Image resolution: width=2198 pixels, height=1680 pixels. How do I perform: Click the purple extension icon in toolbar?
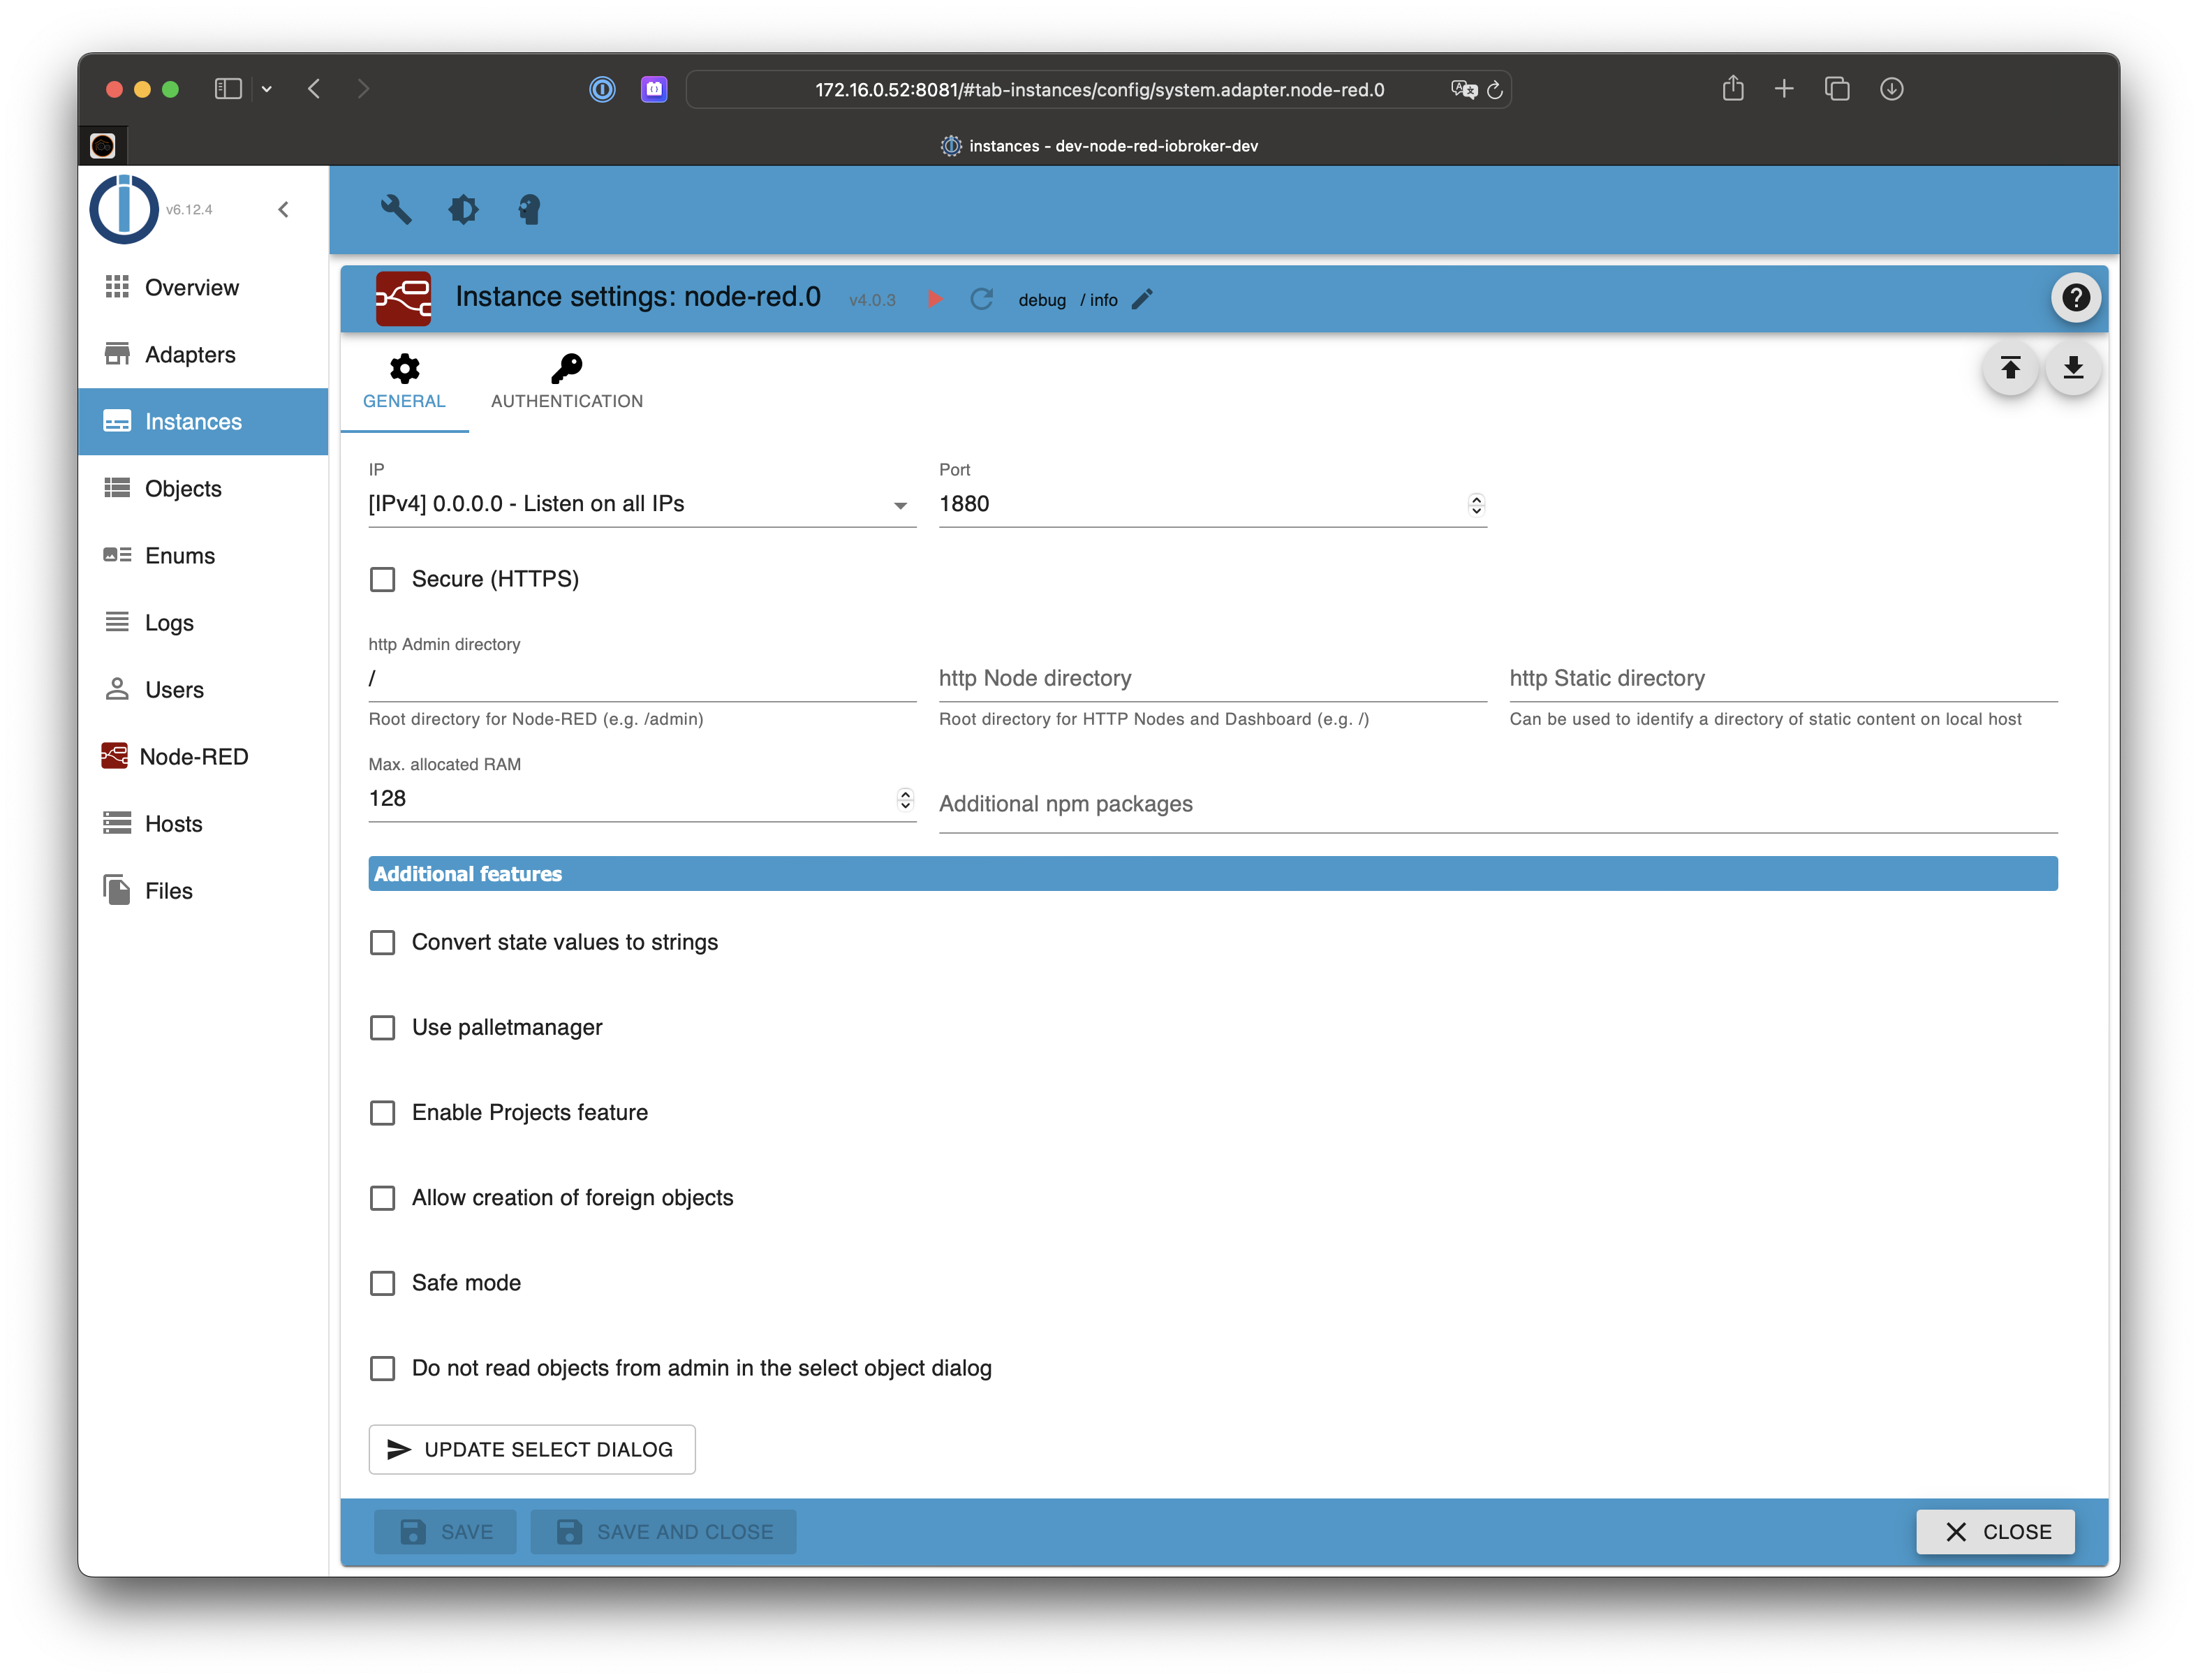pos(654,89)
